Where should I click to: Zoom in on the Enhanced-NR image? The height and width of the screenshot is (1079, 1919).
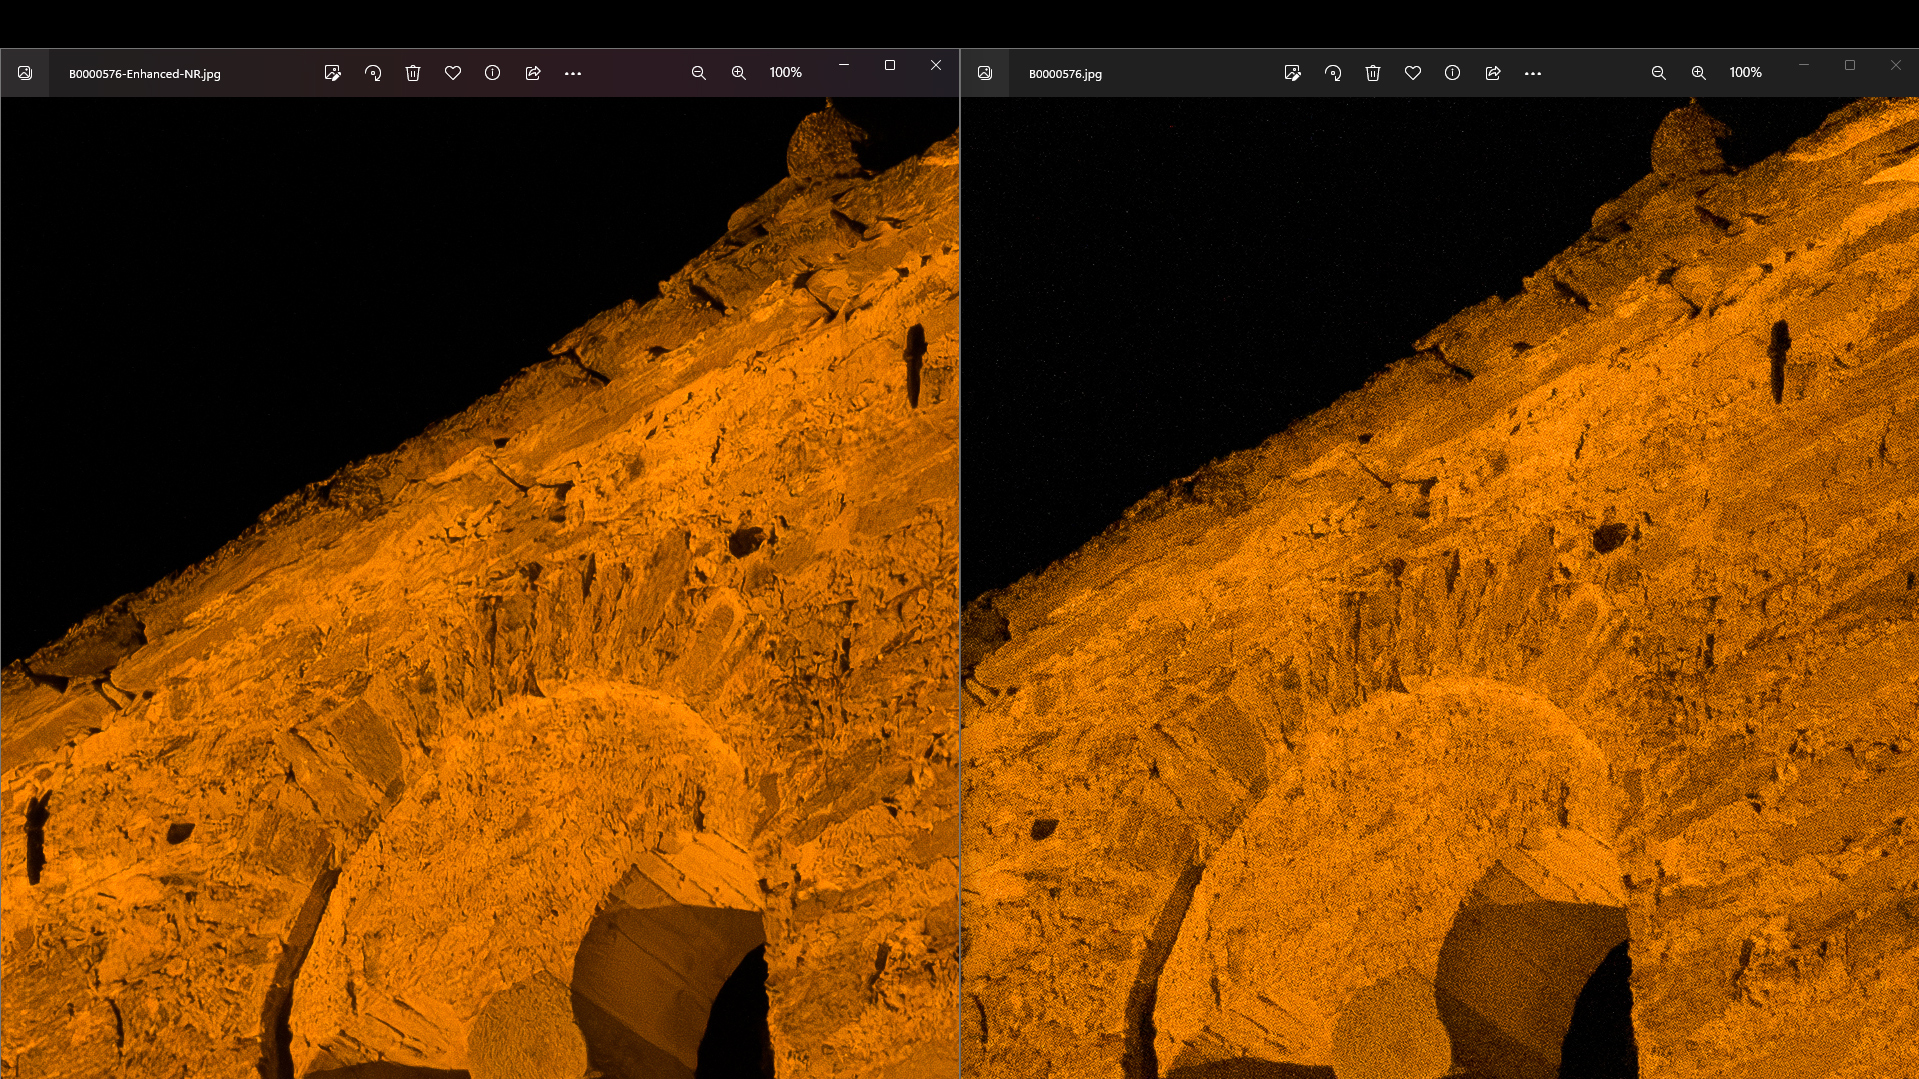tap(739, 73)
